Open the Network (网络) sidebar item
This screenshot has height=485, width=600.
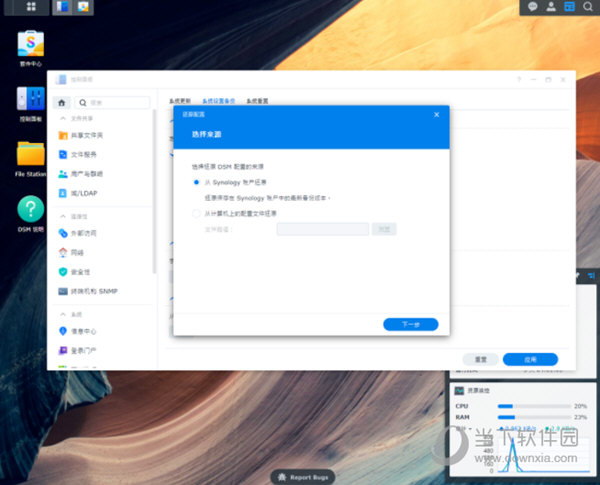(71, 252)
